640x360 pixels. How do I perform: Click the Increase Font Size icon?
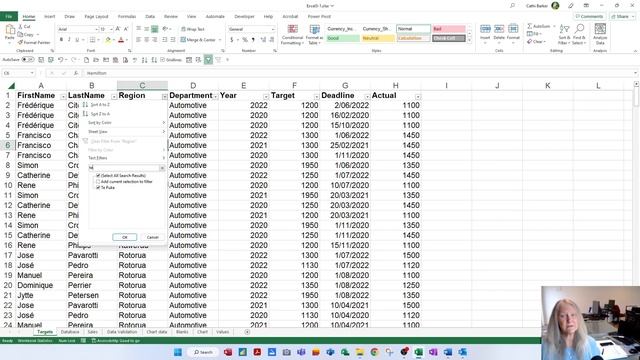[x=118, y=29]
